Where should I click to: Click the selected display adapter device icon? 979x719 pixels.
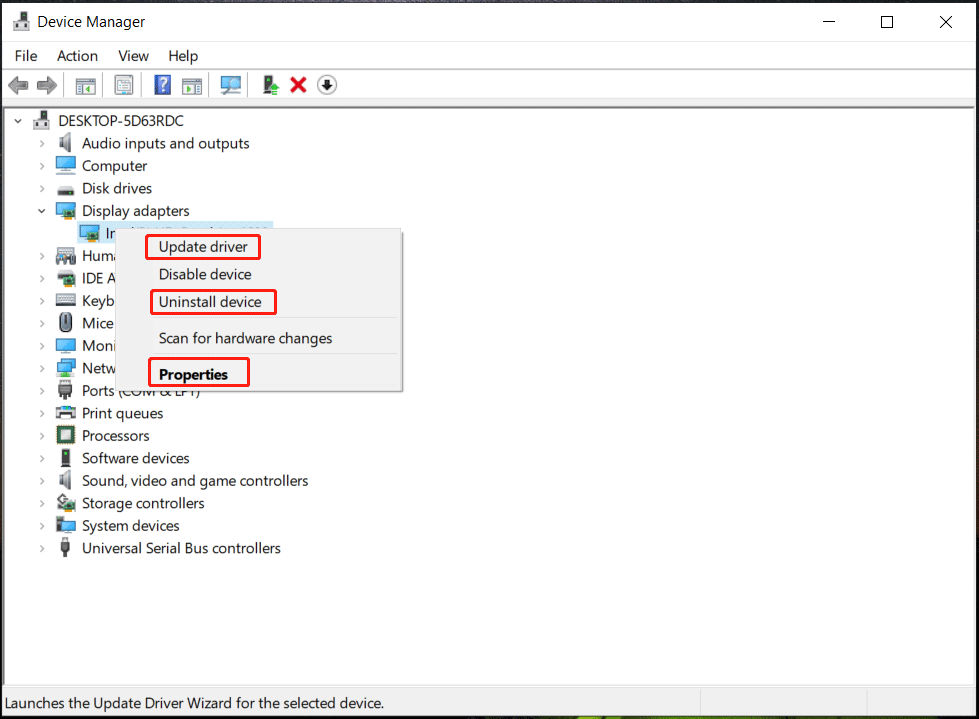pyautogui.click(x=89, y=233)
